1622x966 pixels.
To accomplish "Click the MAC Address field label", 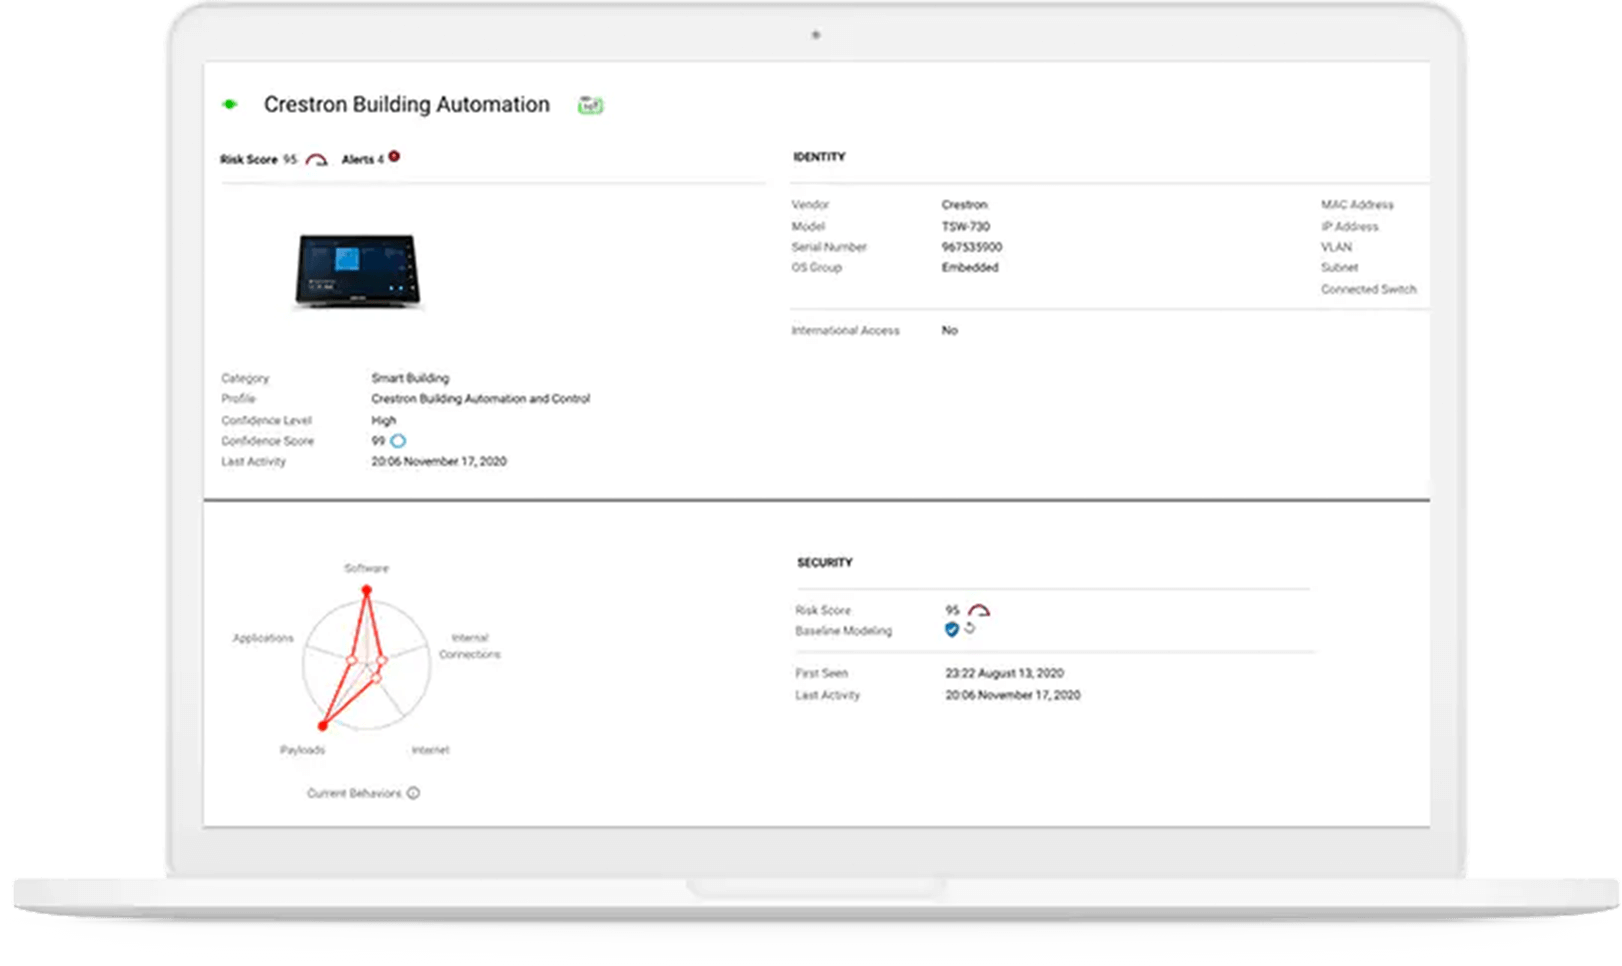I will point(1356,205).
